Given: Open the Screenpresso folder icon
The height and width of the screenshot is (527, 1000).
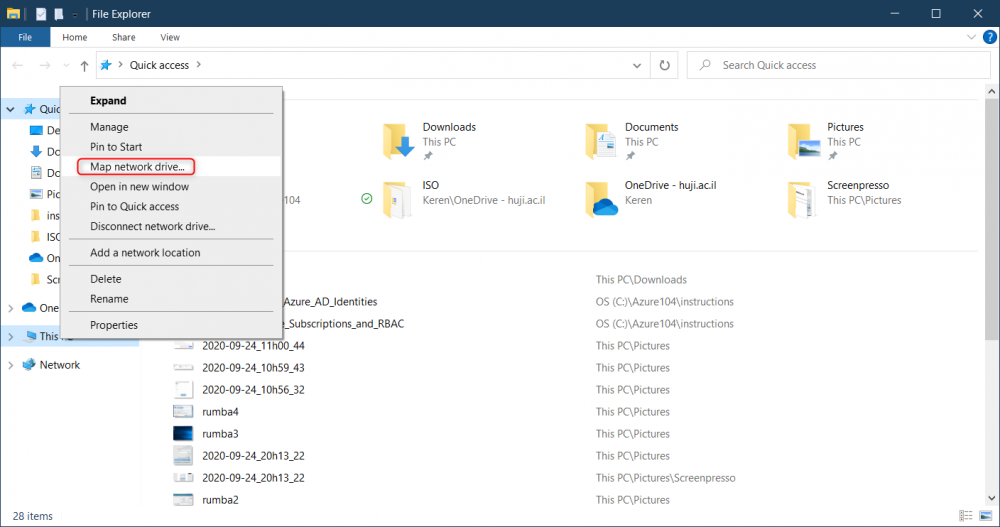Looking at the screenshot, I should click(802, 200).
